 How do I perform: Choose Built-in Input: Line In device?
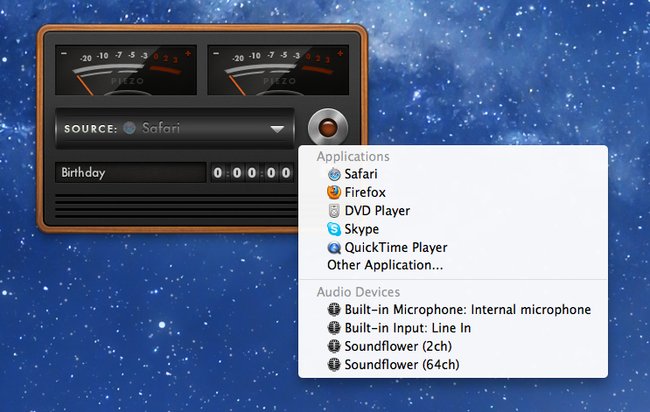click(453, 328)
